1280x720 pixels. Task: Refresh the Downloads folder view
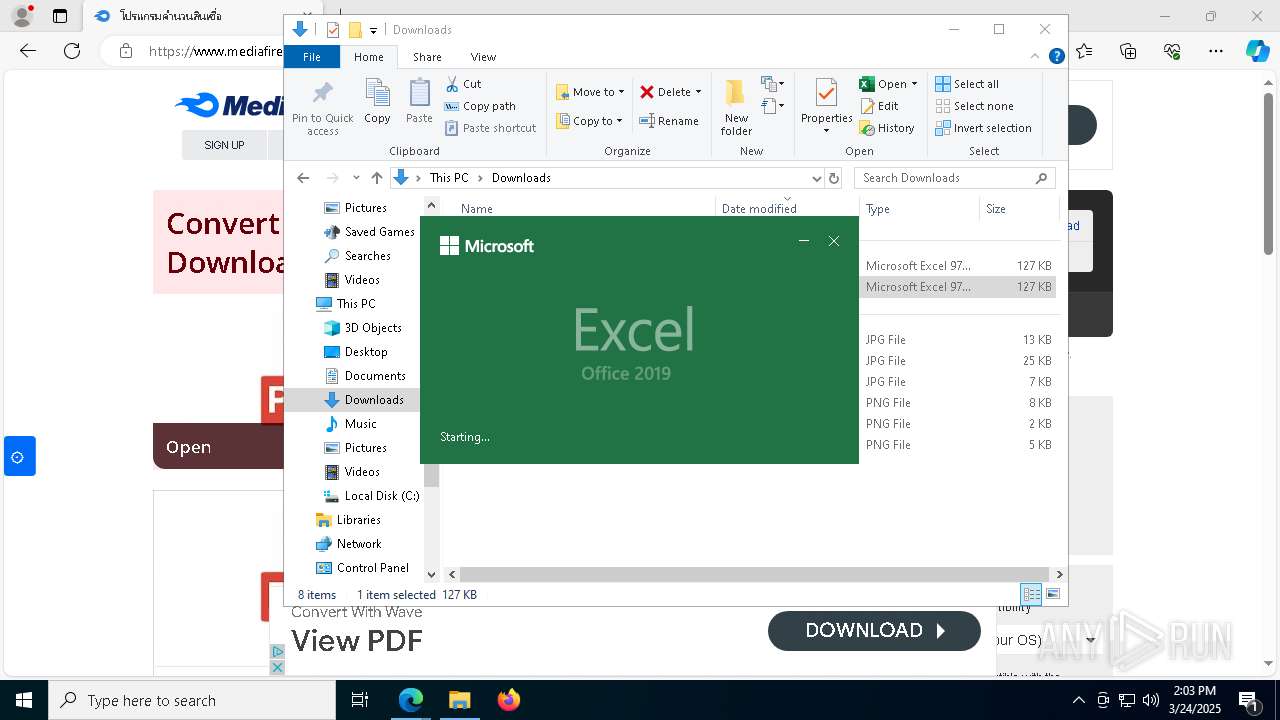[834, 178]
